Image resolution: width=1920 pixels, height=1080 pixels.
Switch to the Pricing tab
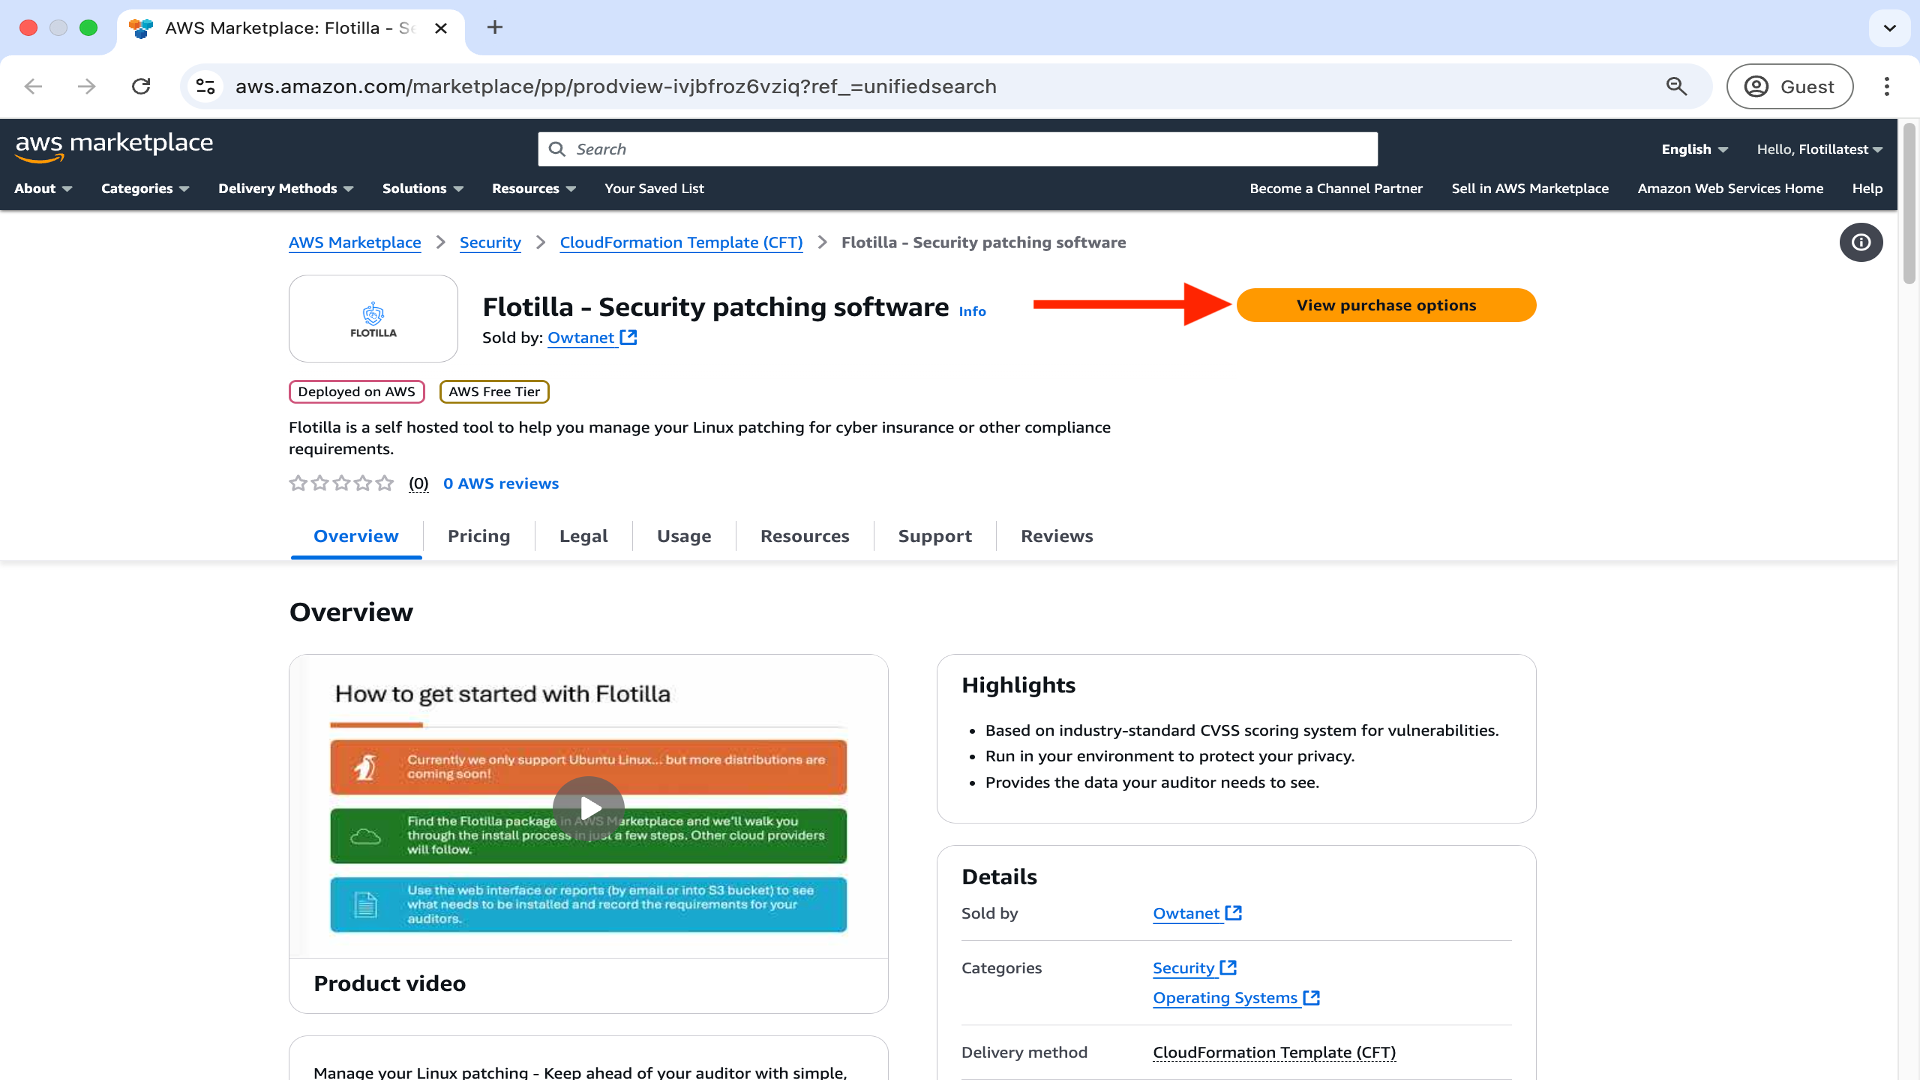[479, 536]
